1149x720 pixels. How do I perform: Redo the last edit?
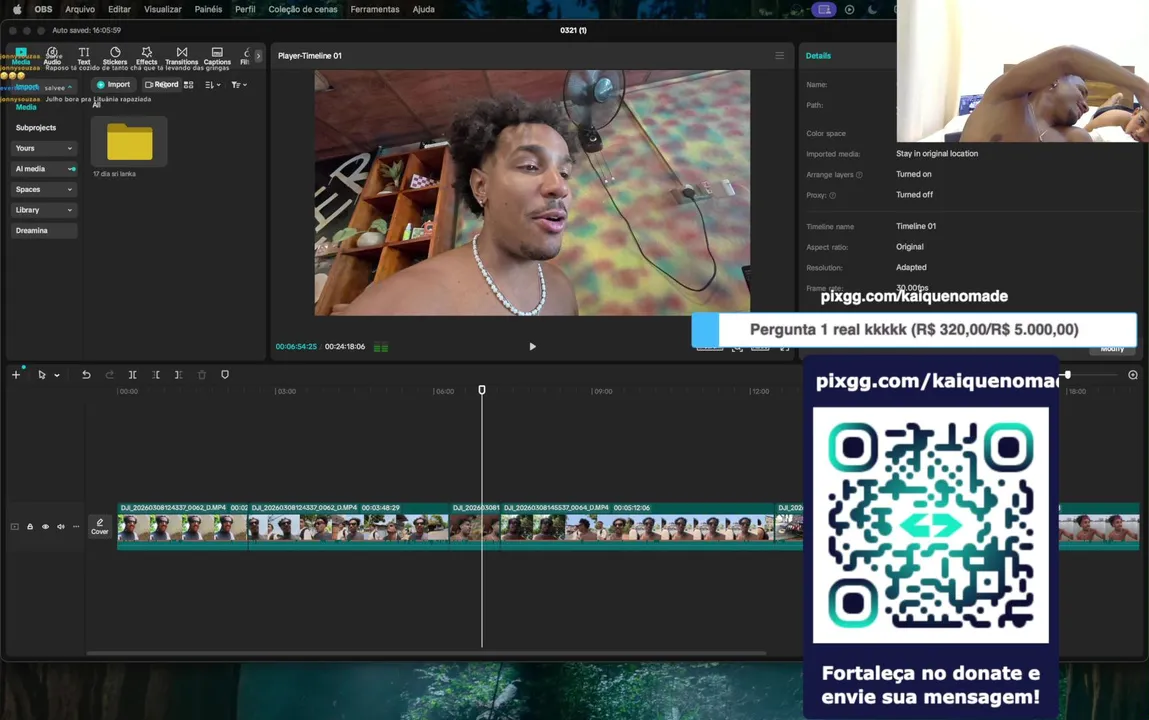point(109,374)
